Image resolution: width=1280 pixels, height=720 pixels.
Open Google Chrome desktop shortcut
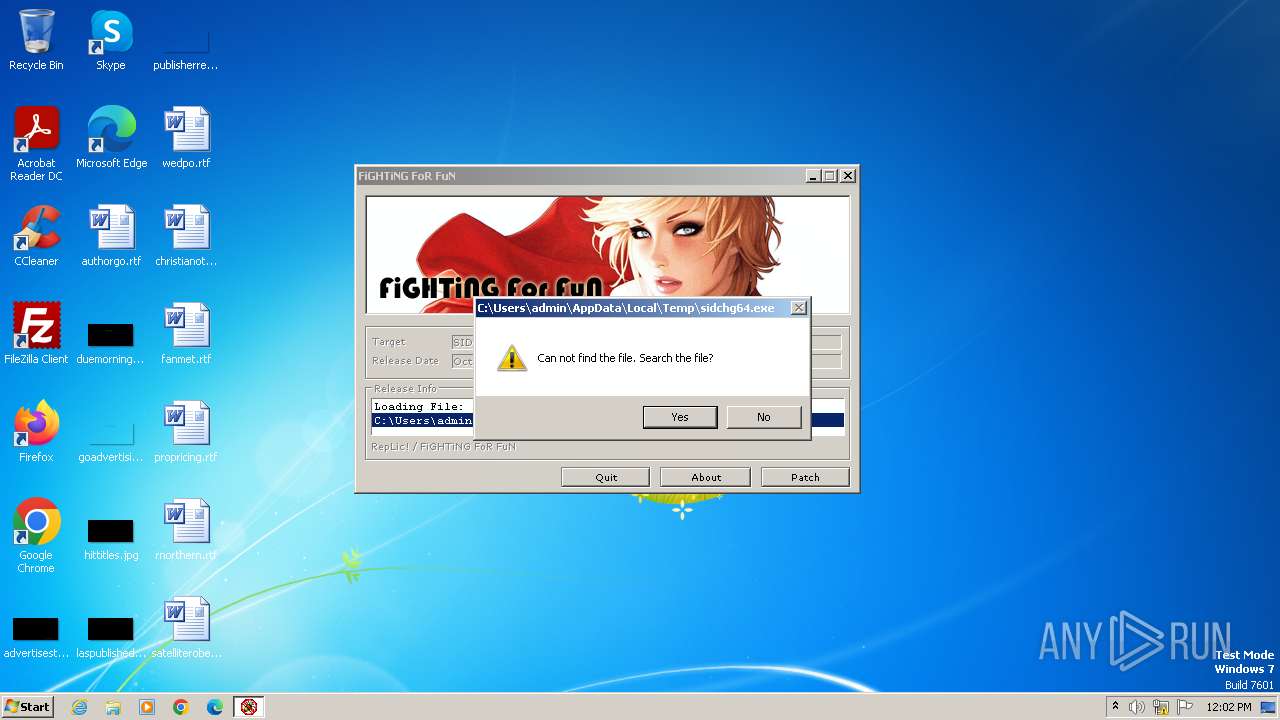[x=36, y=536]
